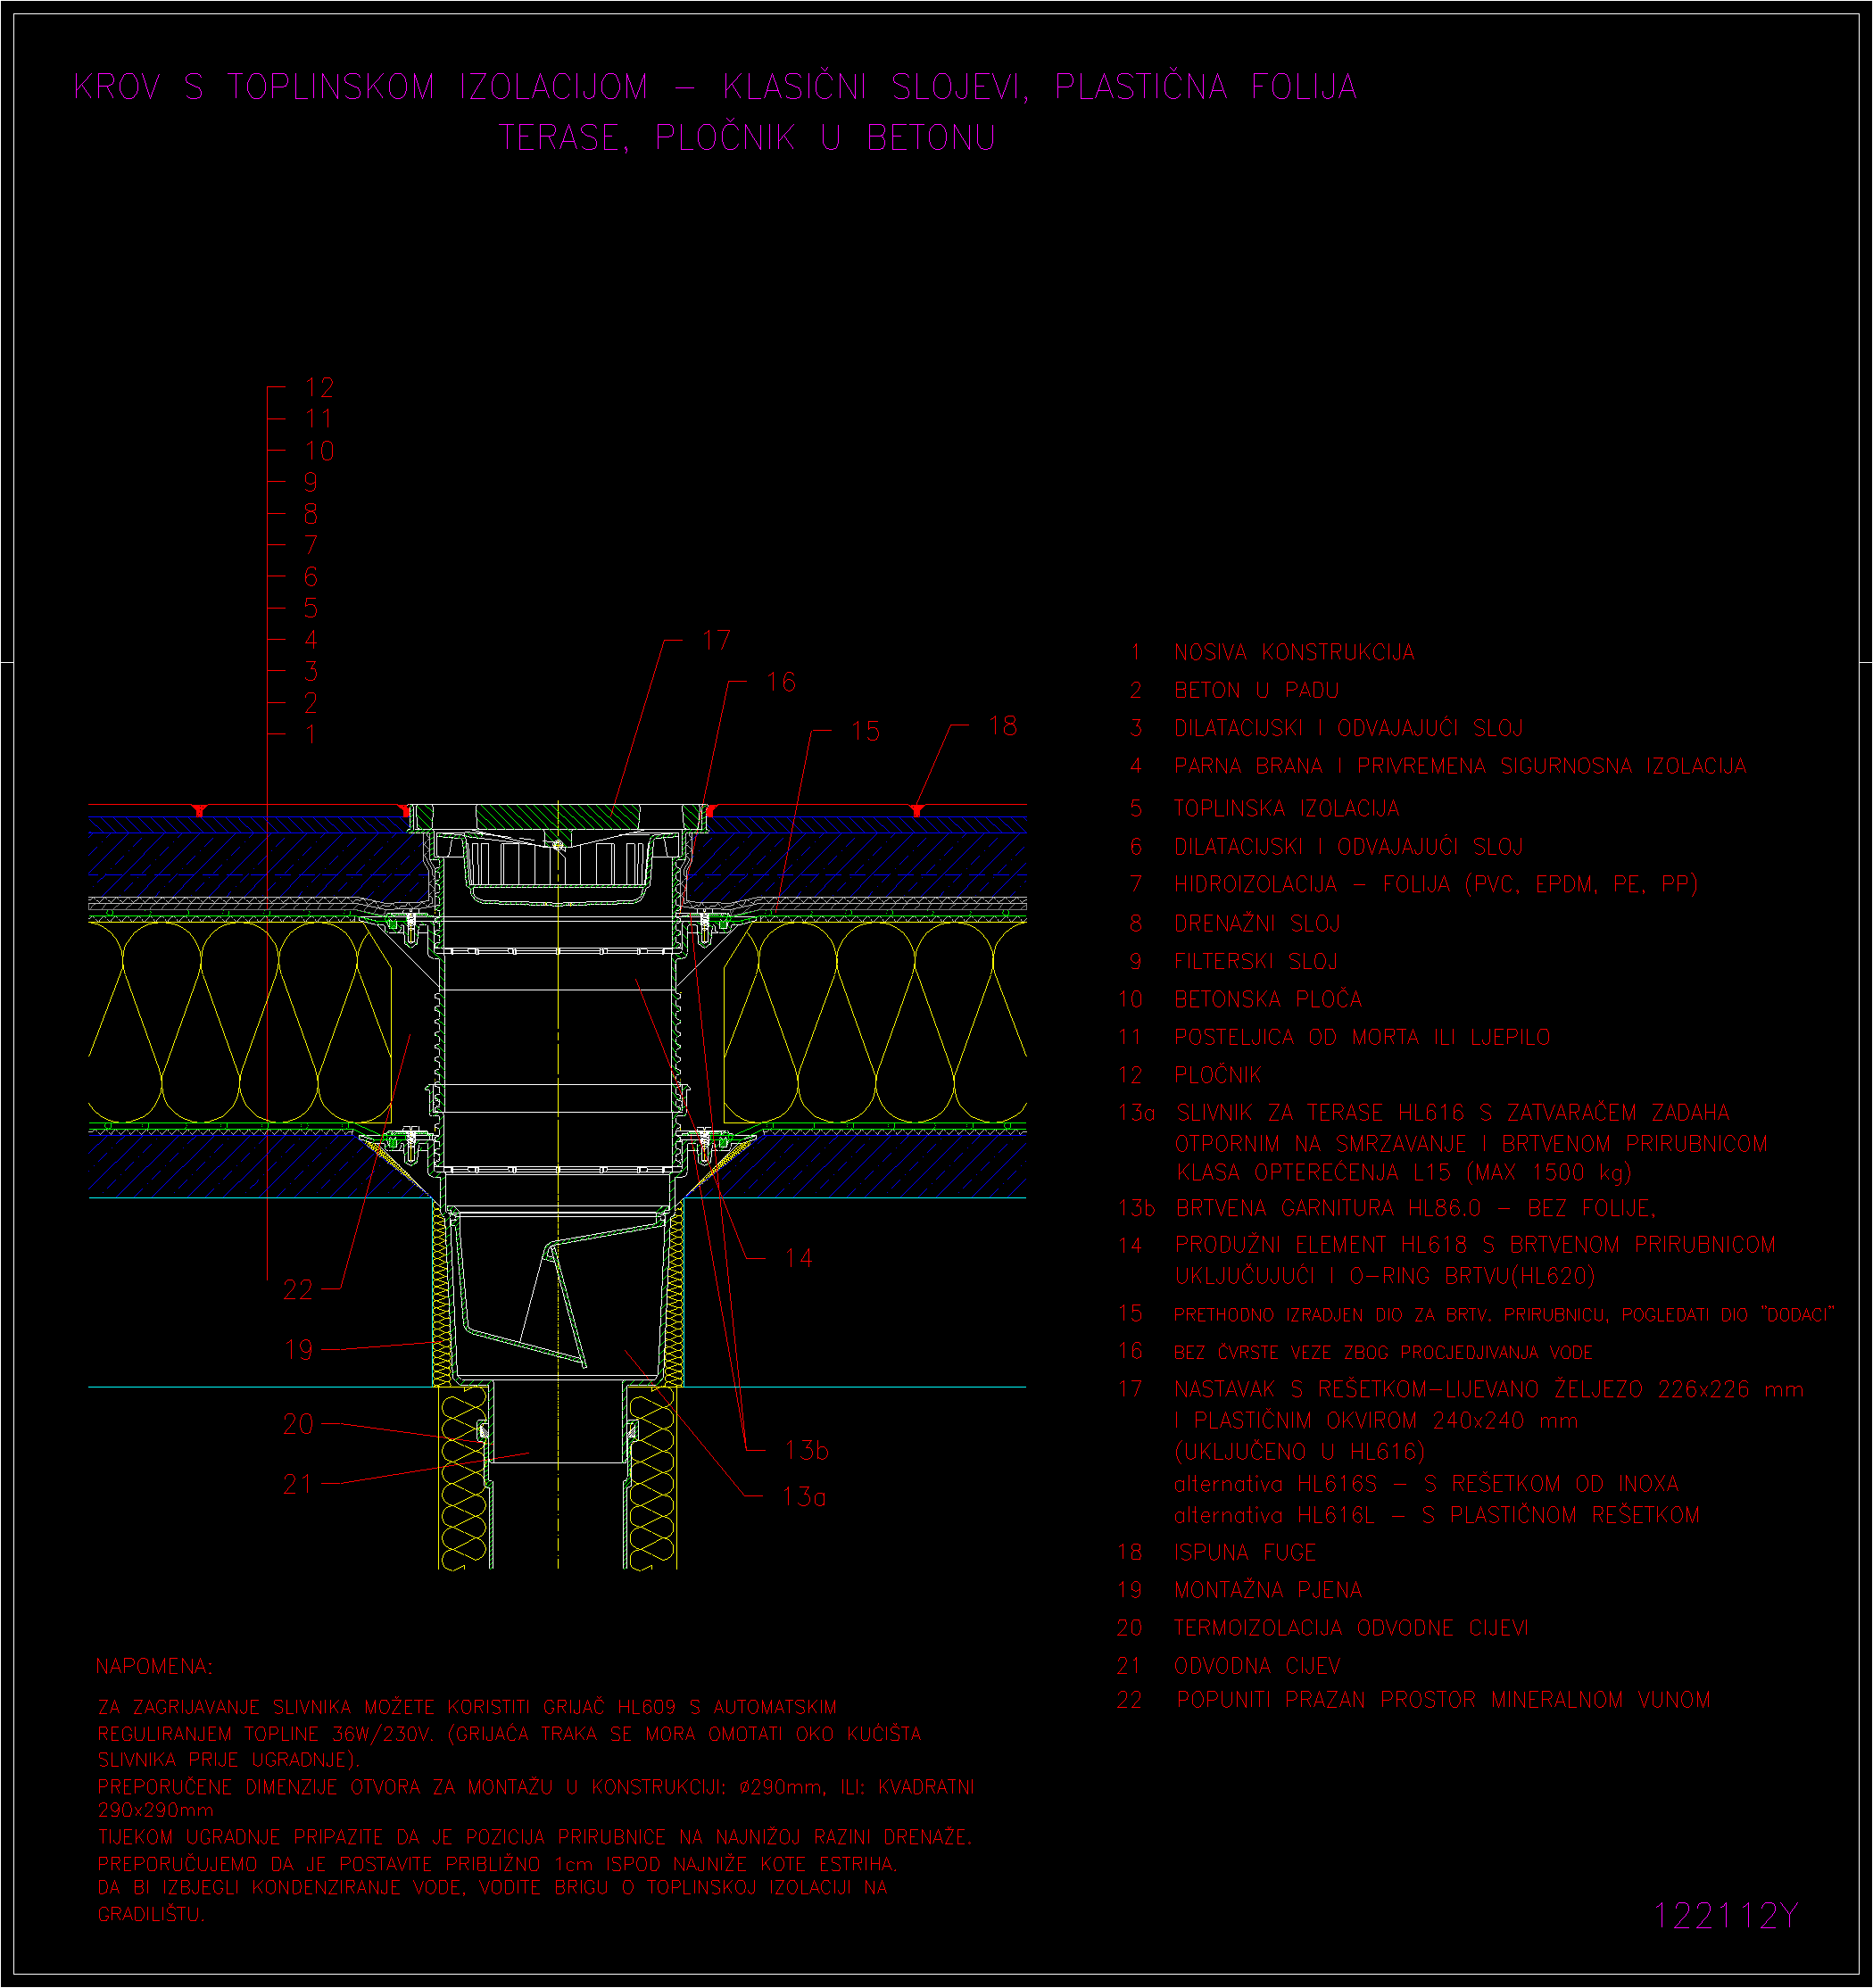The image size is (1873, 1988).
Task: Click layer callout number 10 in the stack
Action: [320, 451]
